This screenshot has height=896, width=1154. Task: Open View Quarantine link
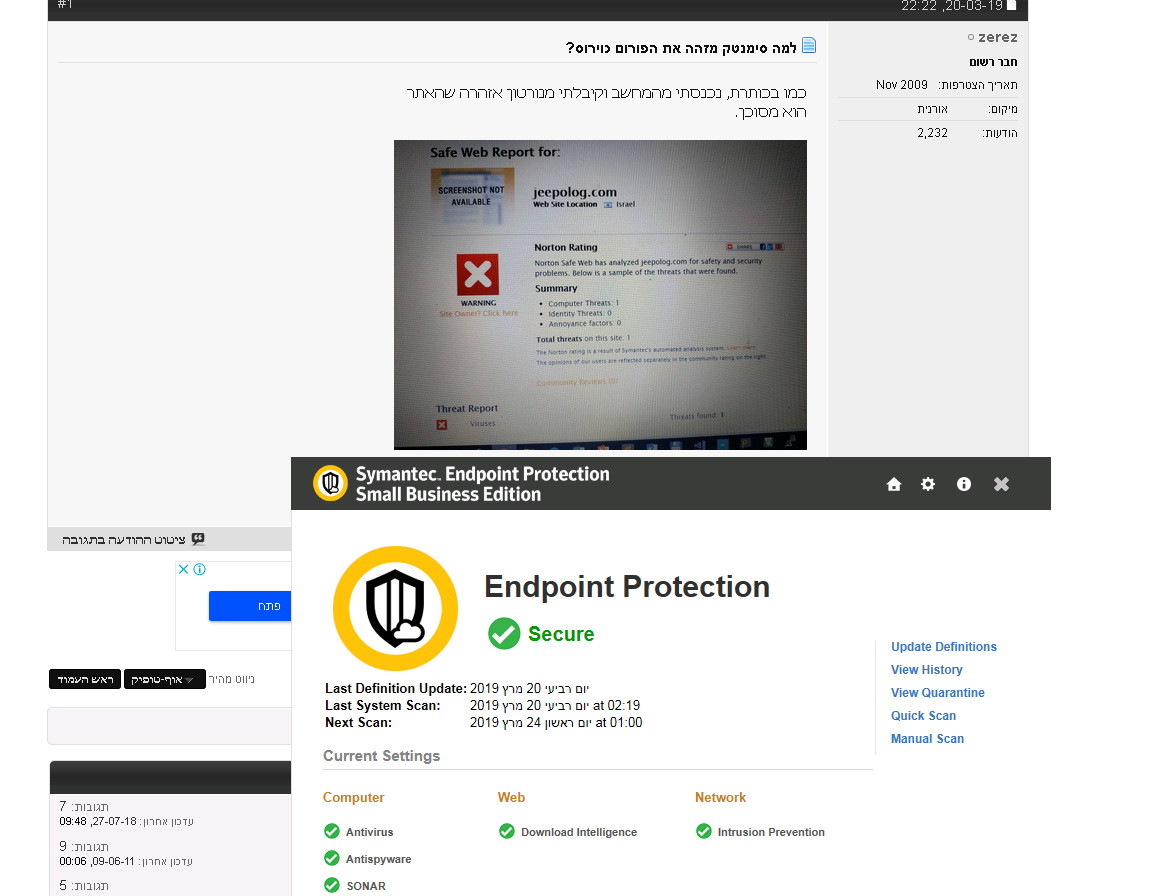click(x=937, y=693)
